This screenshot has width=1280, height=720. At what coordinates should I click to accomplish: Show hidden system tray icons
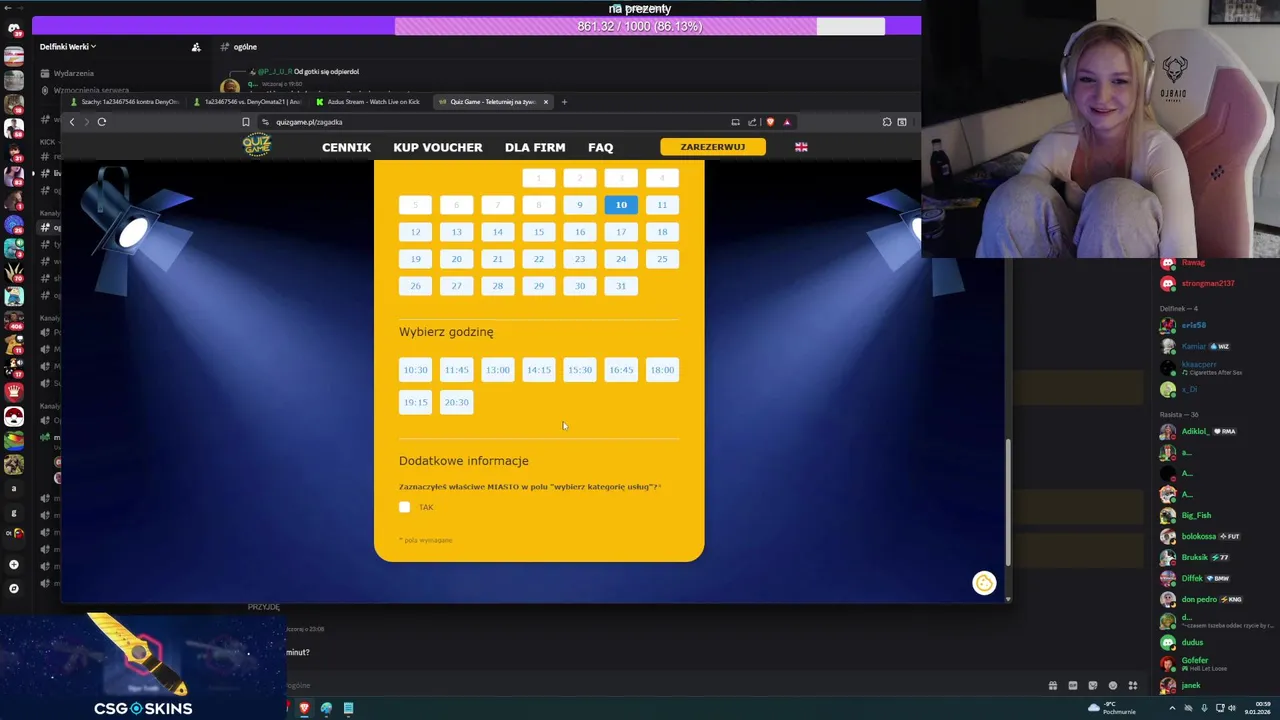(1172, 708)
